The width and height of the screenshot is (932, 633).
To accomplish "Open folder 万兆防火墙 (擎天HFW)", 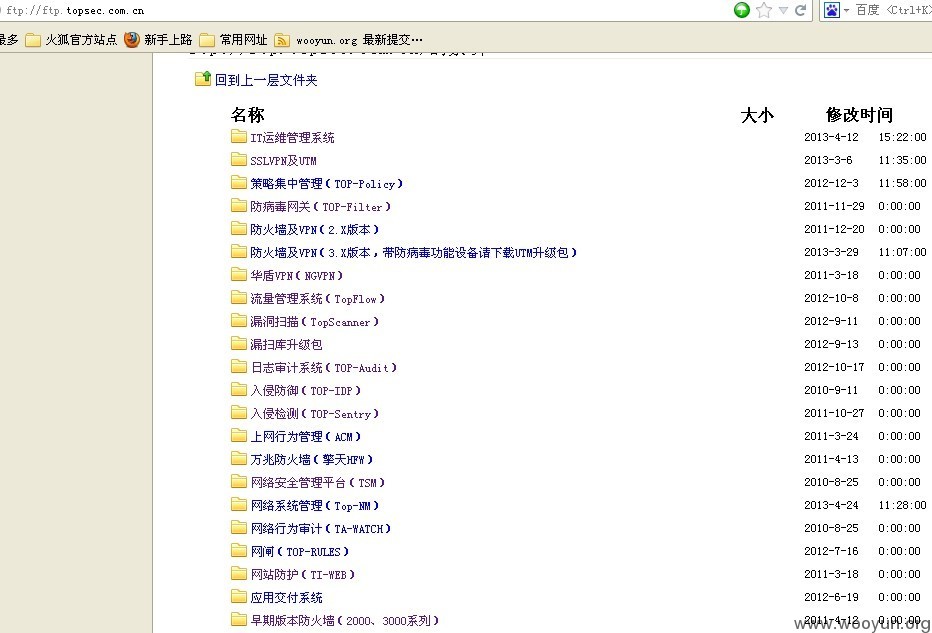I will 311,460.
